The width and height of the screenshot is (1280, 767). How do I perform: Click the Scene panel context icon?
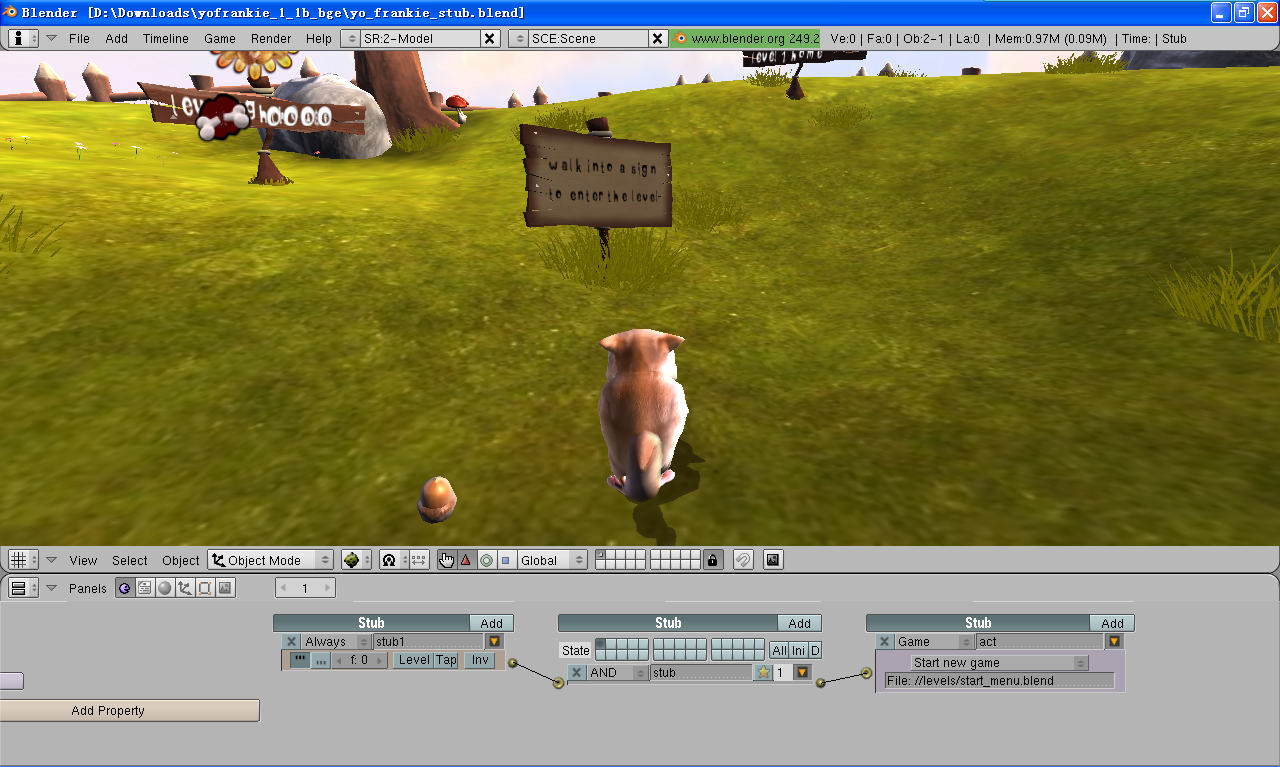[x=225, y=588]
